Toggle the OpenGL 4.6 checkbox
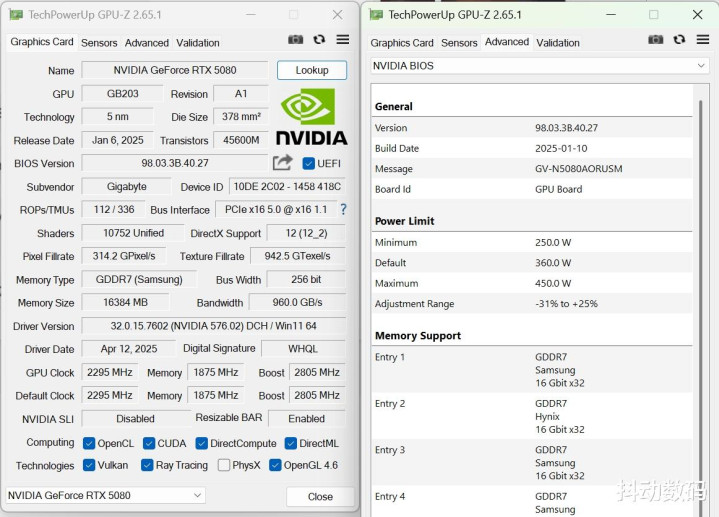Viewport: 719px width, 517px height. tap(275, 465)
